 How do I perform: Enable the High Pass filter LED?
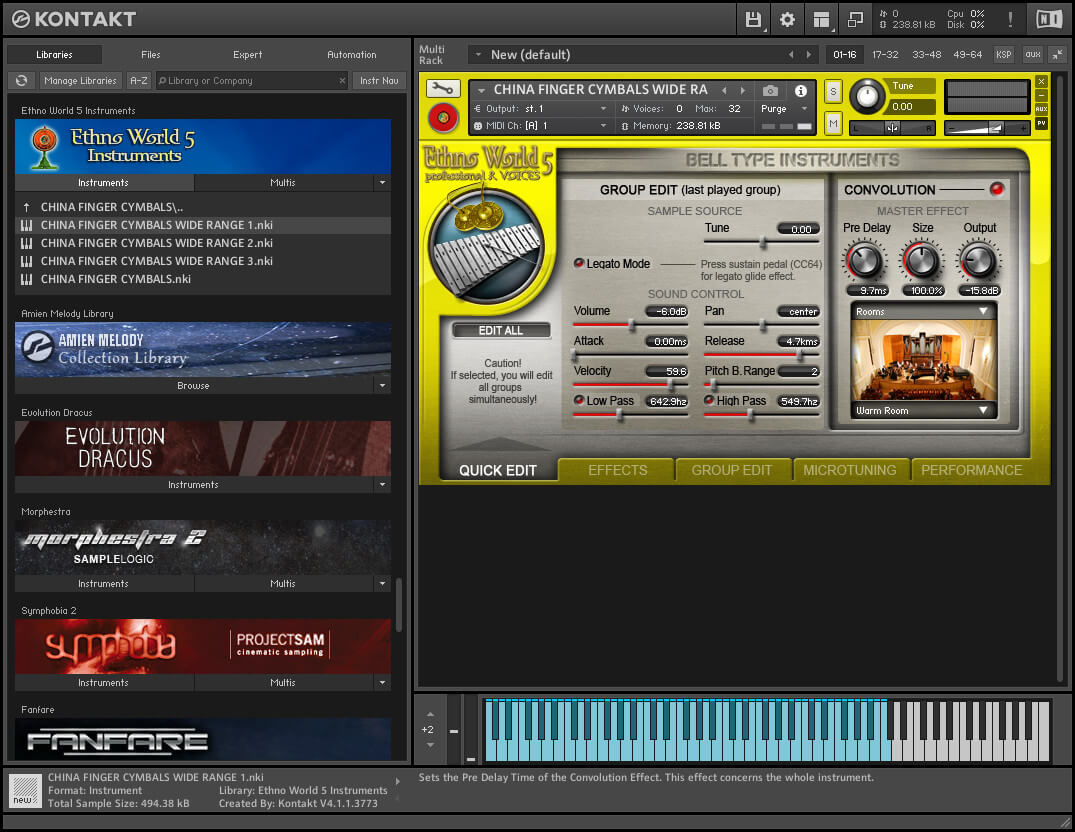(709, 400)
